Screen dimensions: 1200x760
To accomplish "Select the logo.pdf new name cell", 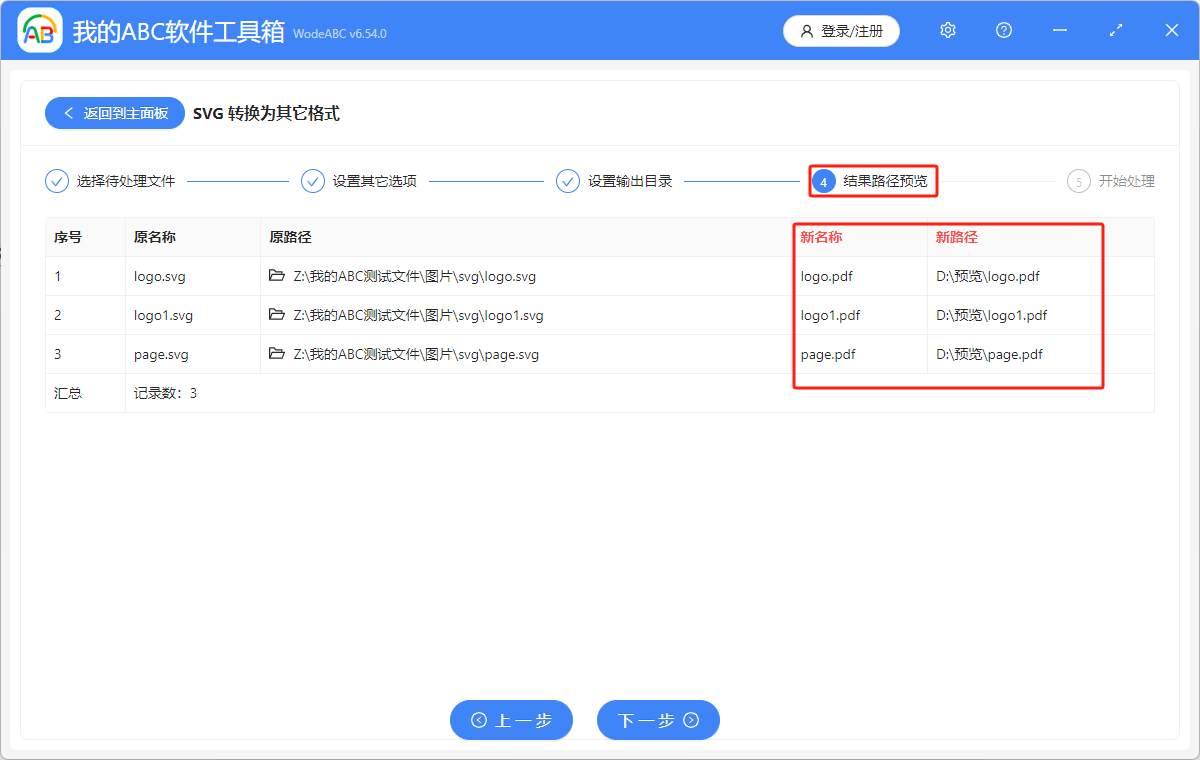I will coord(827,276).
